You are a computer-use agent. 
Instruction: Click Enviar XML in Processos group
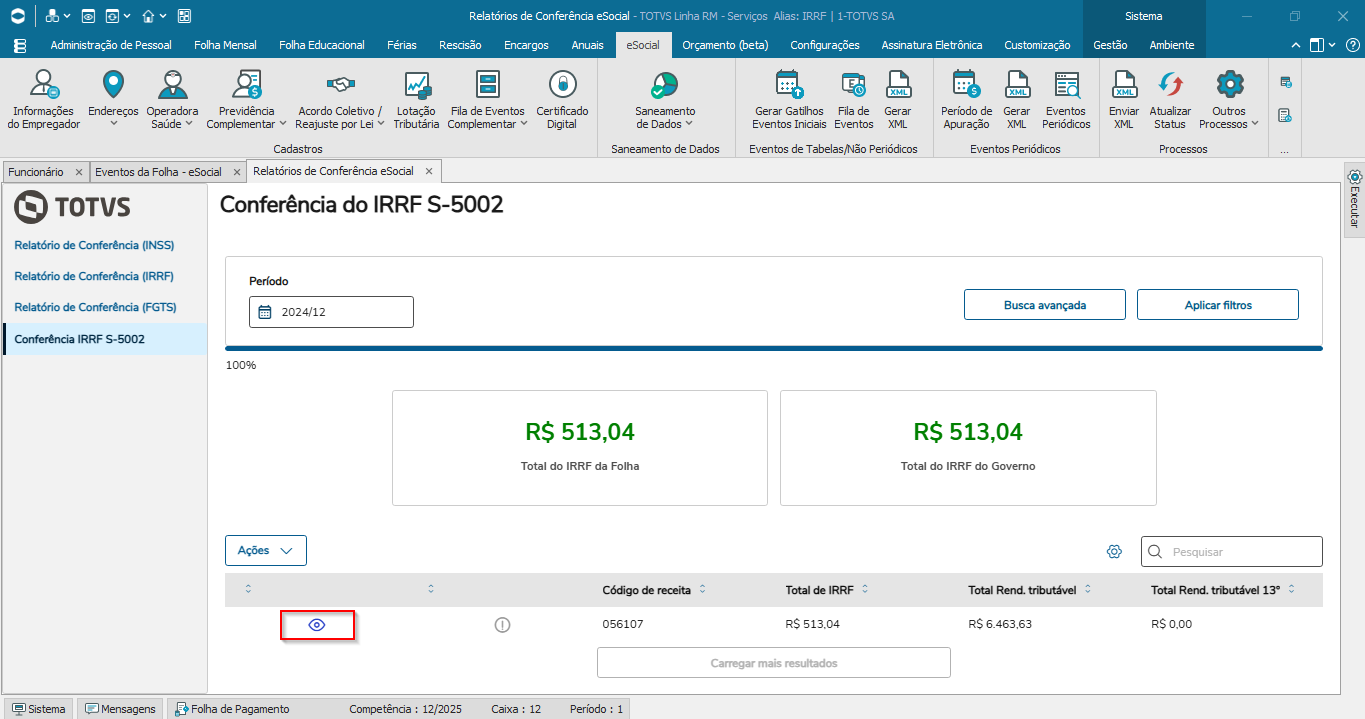[1124, 100]
